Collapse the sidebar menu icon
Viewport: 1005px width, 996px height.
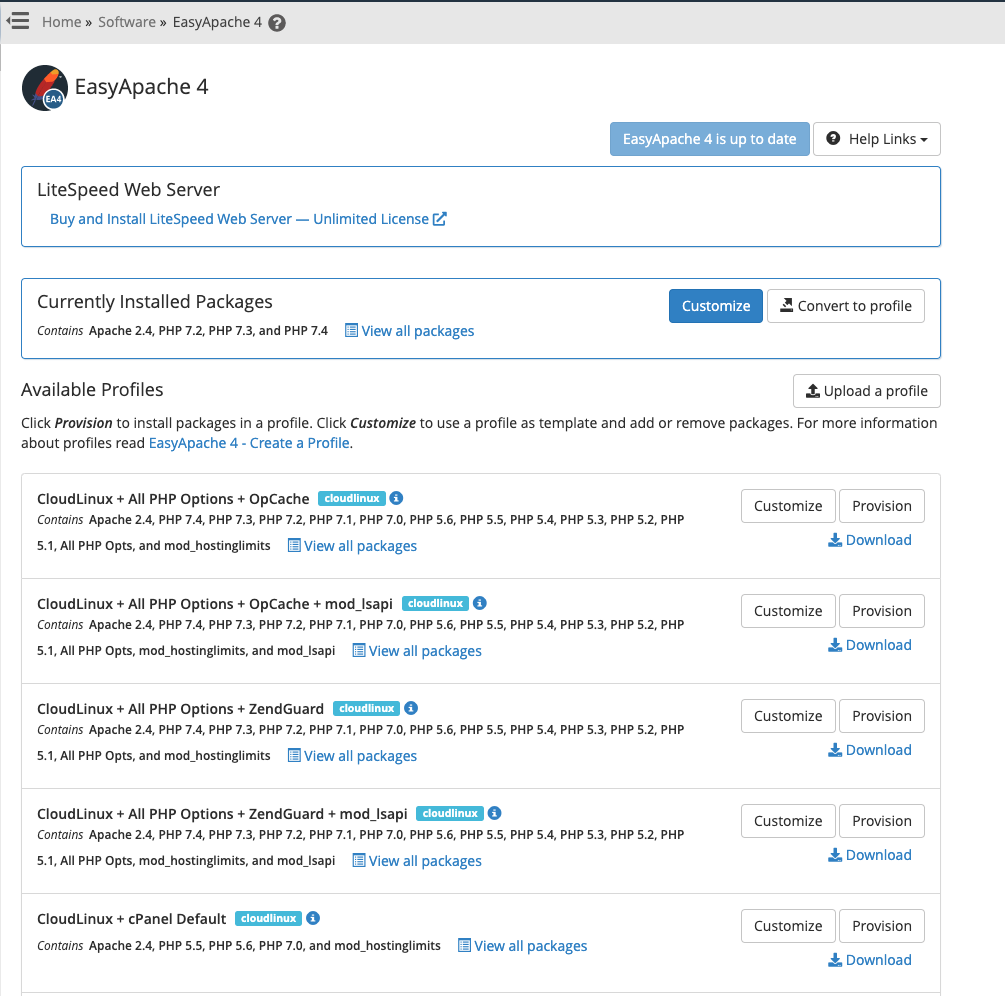point(18,21)
